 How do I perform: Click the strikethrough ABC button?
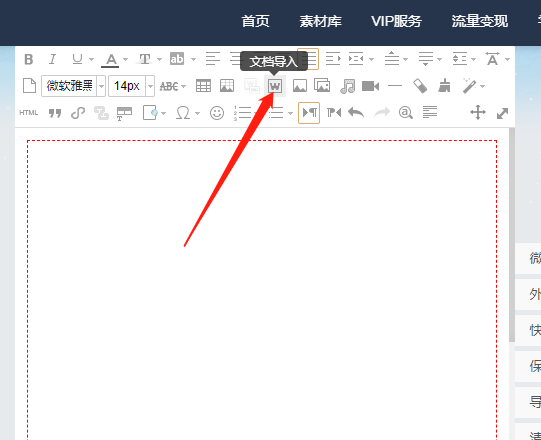click(x=169, y=86)
